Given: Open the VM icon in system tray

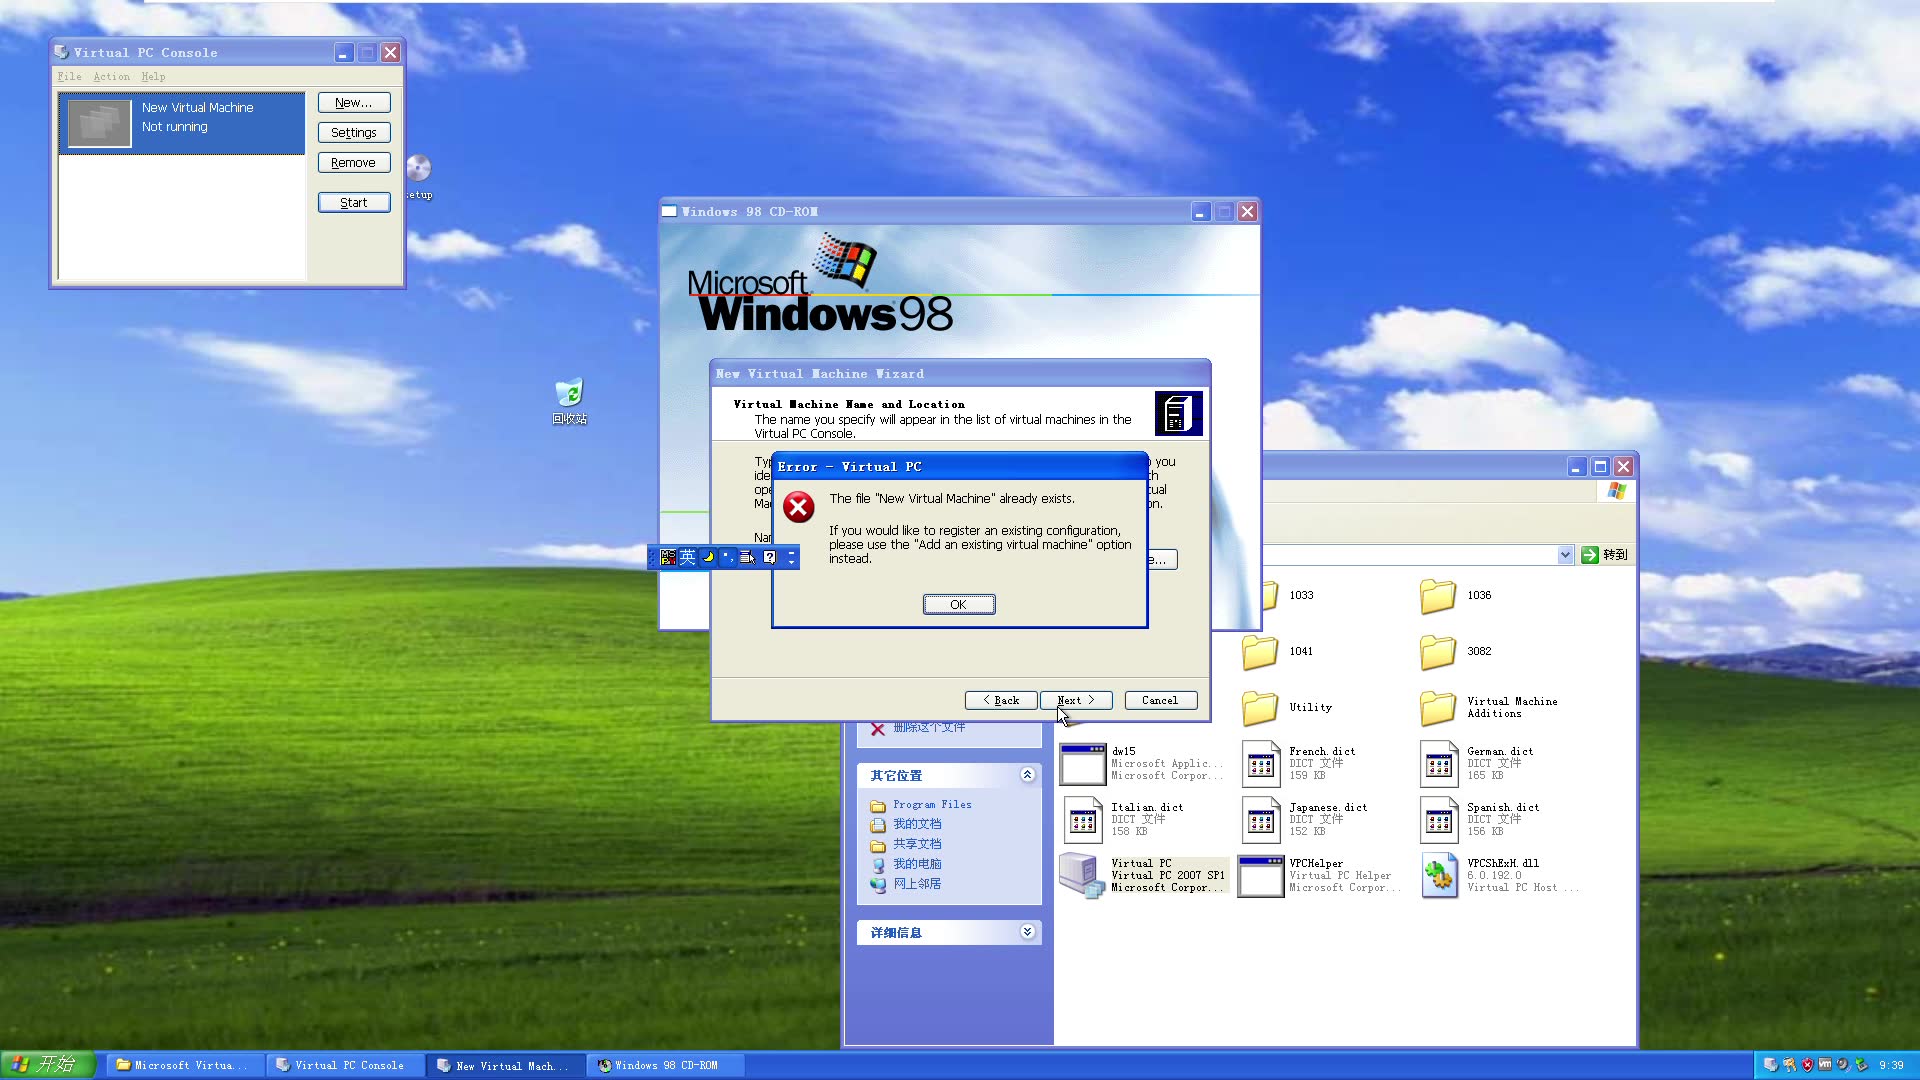Looking at the screenshot, I should (x=1825, y=1064).
